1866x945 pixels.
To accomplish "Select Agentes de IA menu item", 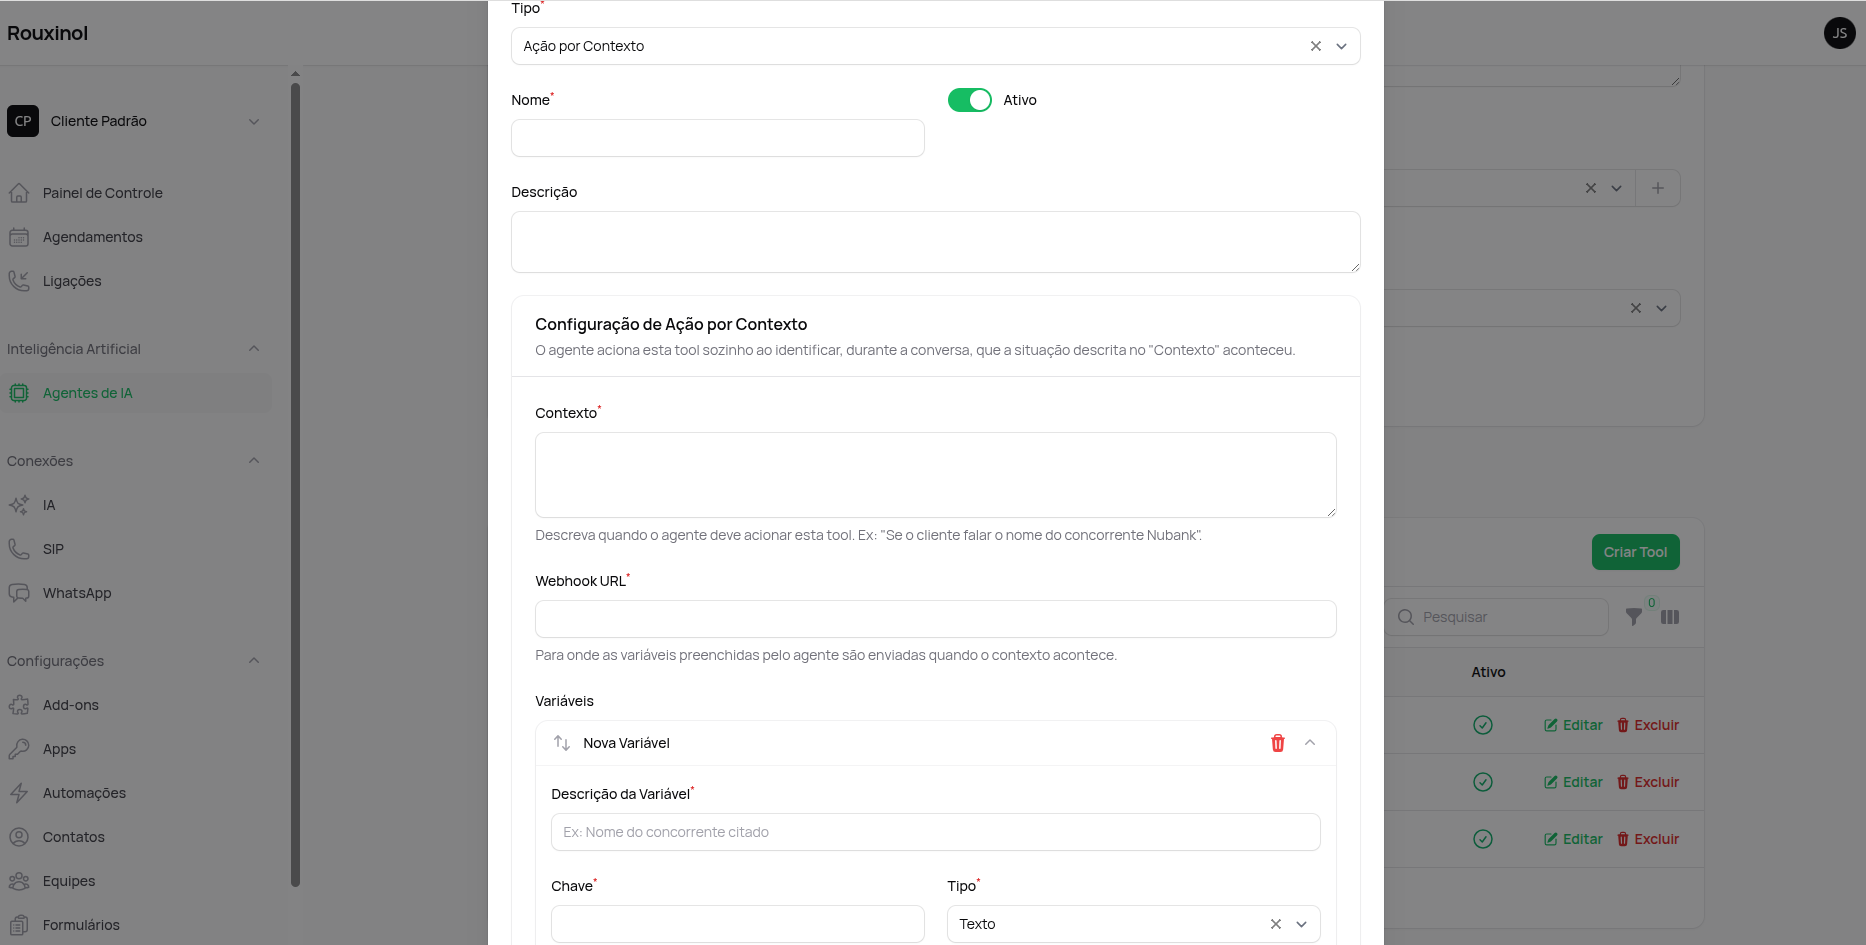I will 136,393.
